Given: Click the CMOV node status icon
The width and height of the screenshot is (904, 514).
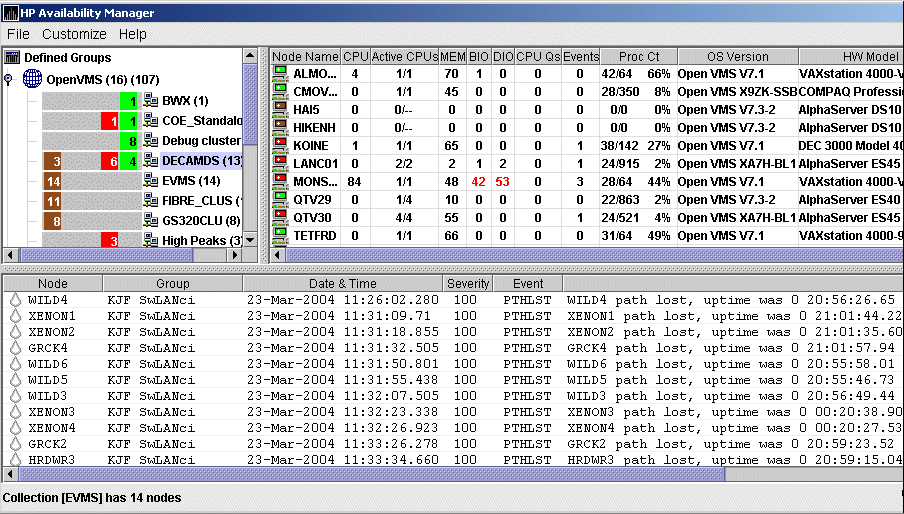Looking at the screenshot, I should 280,91.
